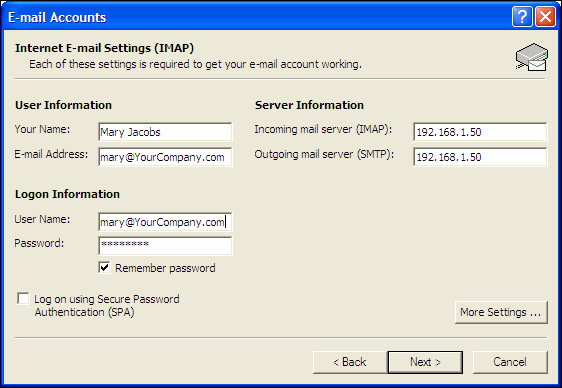Click the Help question mark icon

522,16
